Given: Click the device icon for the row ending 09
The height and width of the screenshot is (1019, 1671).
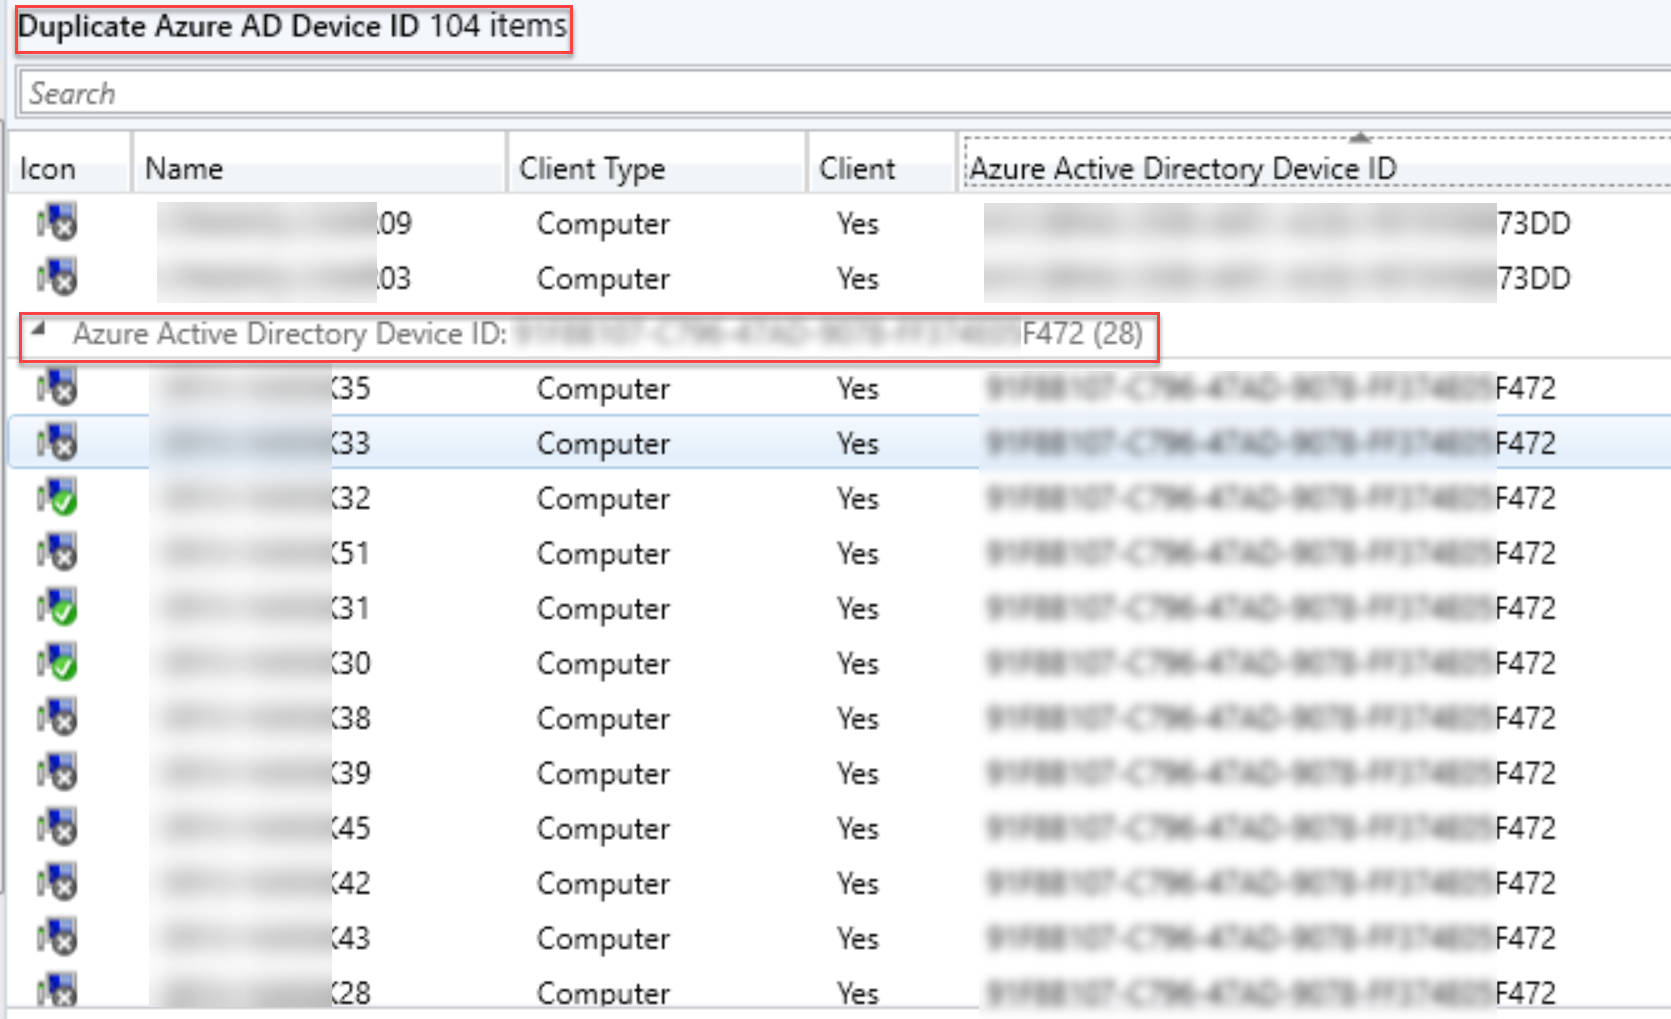Looking at the screenshot, I should [x=57, y=222].
